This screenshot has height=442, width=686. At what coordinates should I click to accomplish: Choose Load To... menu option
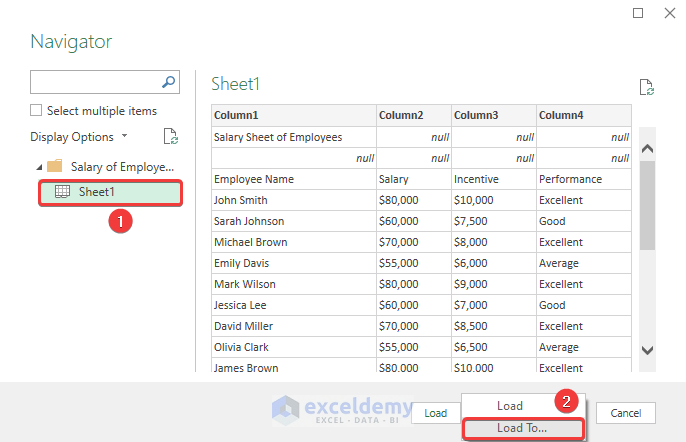coord(522,428)
